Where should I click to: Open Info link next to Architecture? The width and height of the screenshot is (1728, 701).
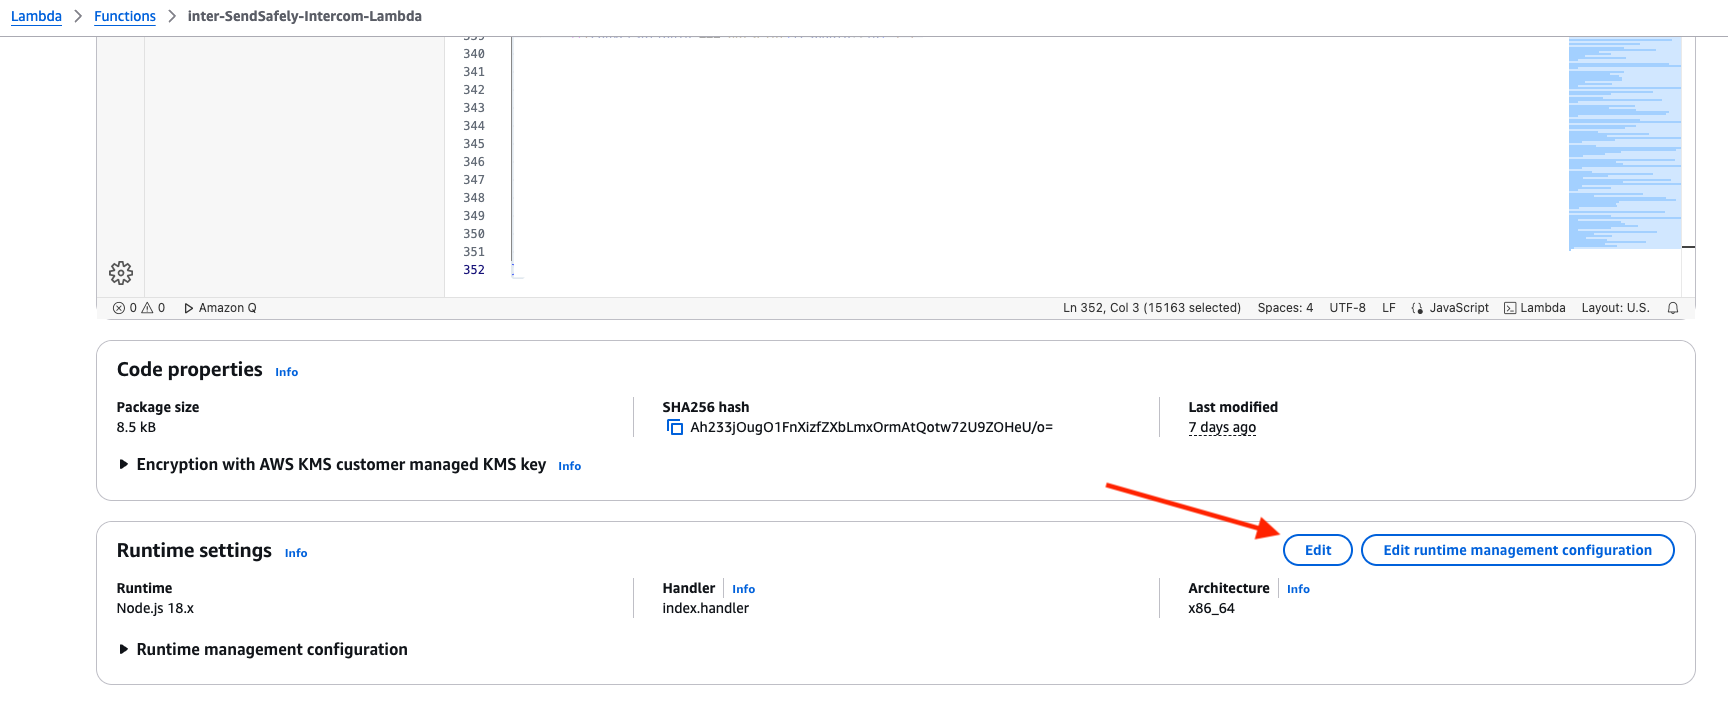(x=1298, y=589)
